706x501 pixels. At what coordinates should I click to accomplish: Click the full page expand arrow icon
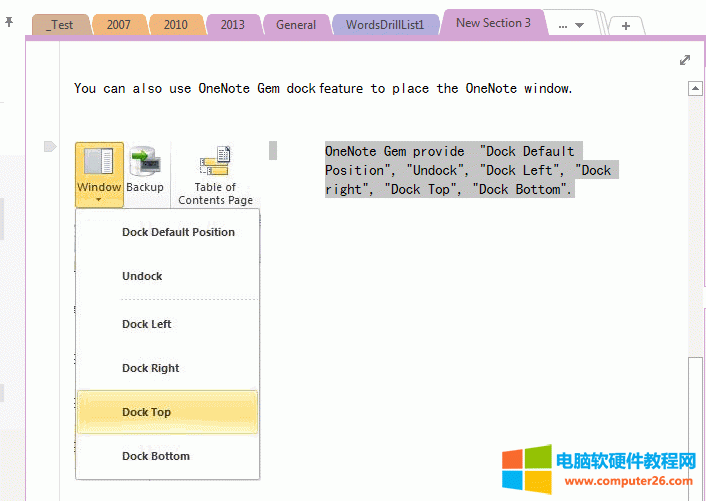(x=685, y=60)
